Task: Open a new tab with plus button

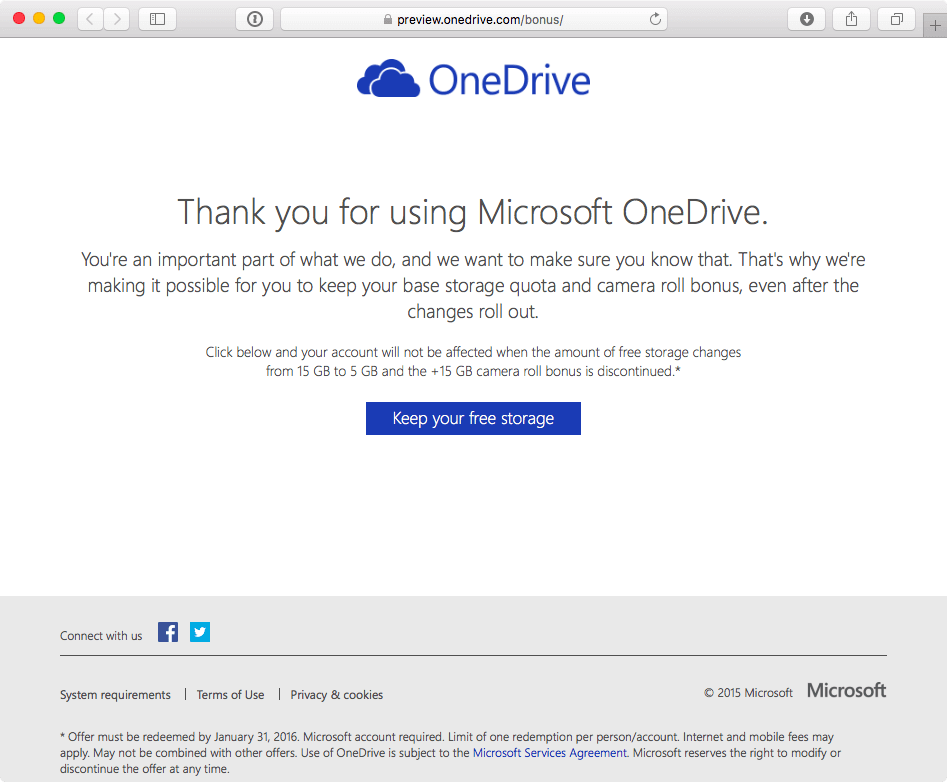Action: [935, 25]
